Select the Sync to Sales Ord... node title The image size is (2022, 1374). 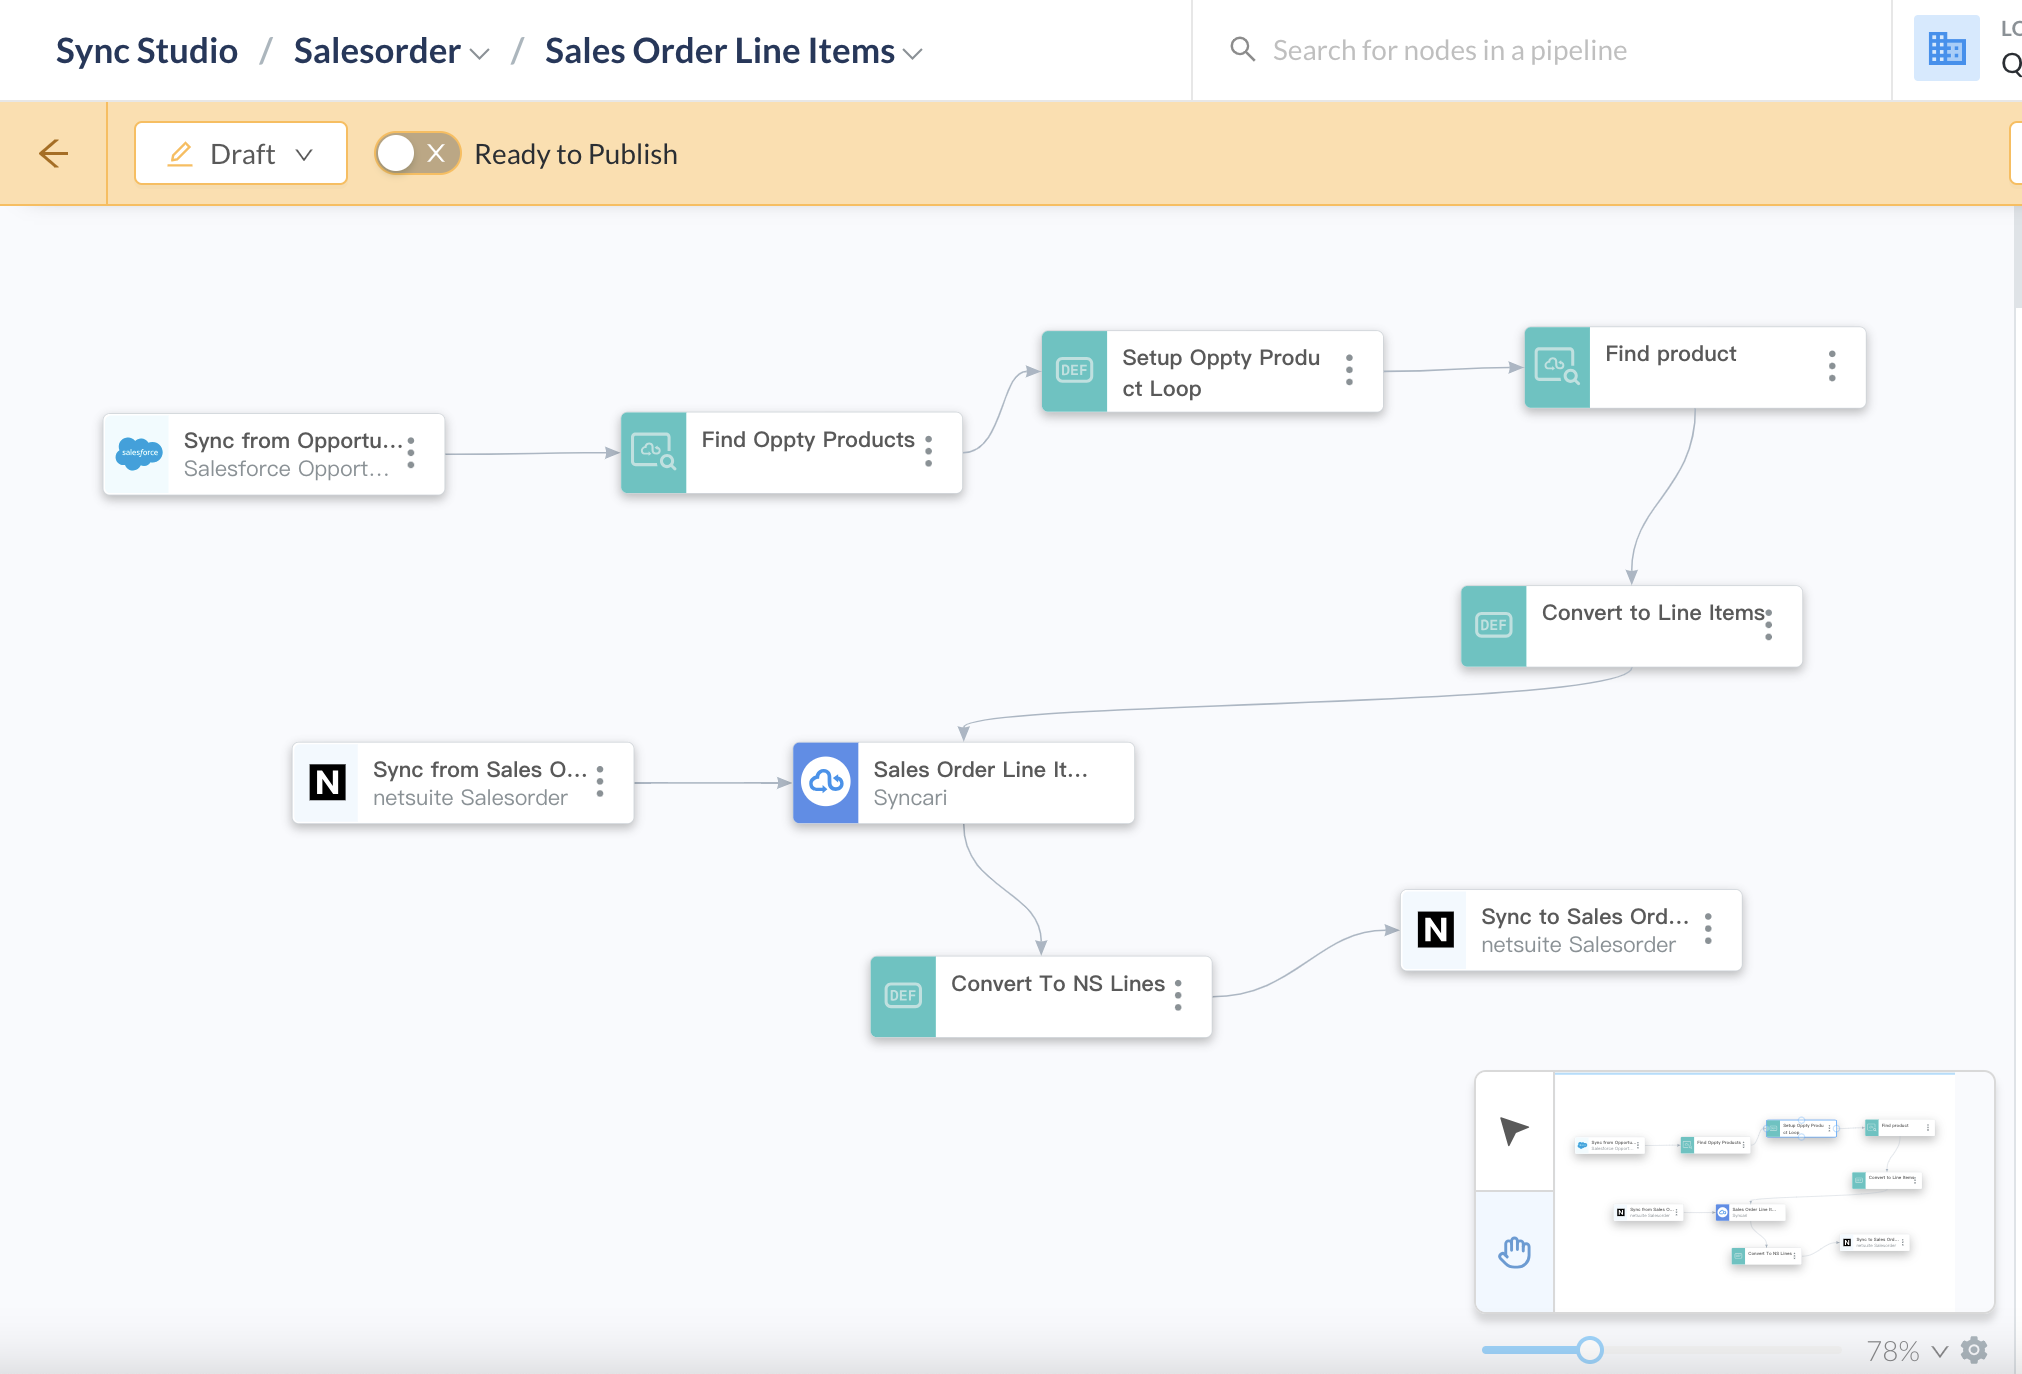tap(1584, 917)
